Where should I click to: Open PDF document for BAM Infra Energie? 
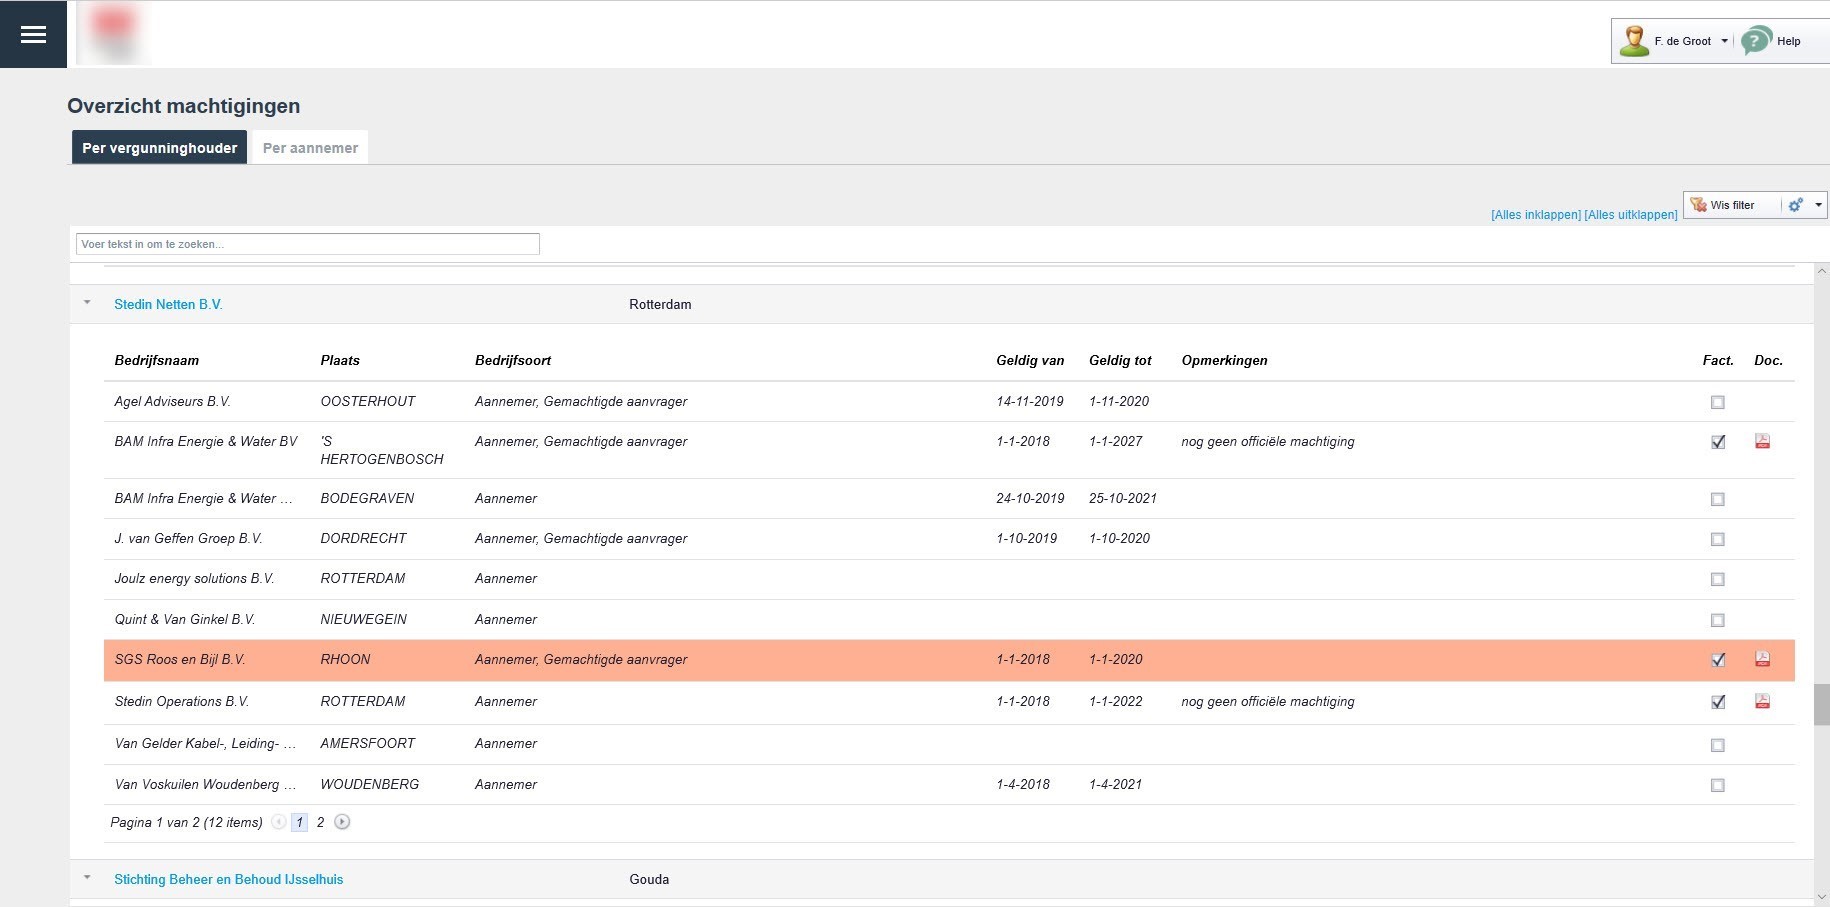[x=1762, y=441]
